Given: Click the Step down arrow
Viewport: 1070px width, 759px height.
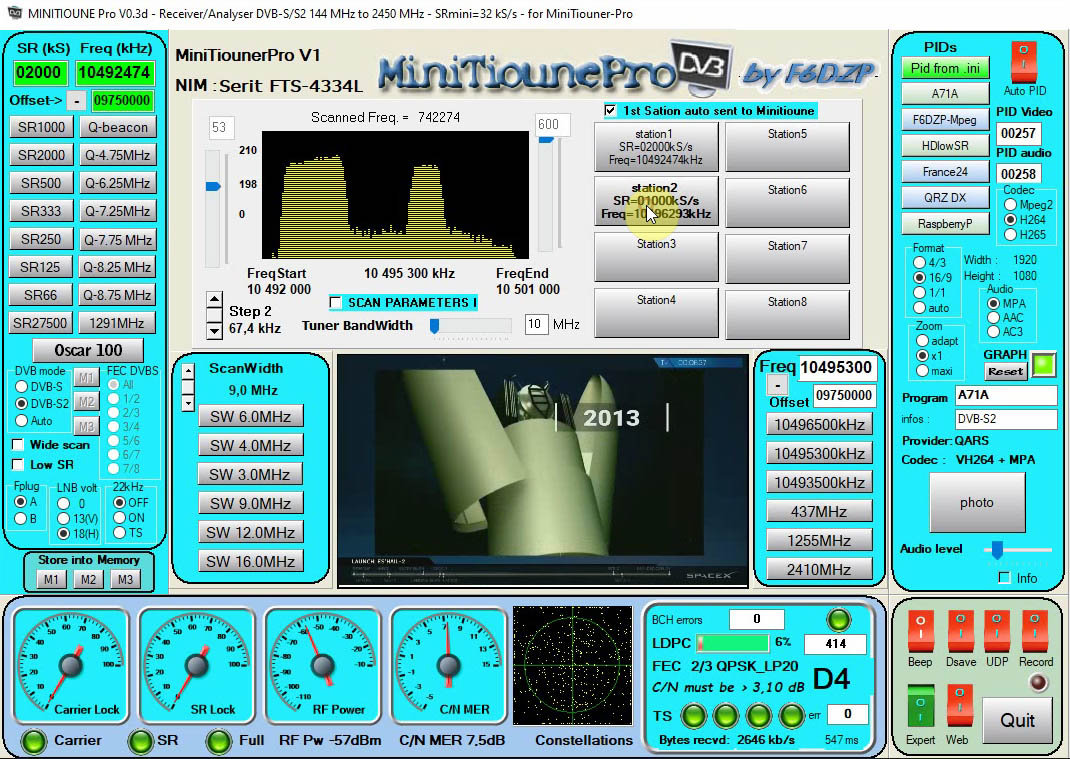Looking at the screenshot, I should pos(214,330).
